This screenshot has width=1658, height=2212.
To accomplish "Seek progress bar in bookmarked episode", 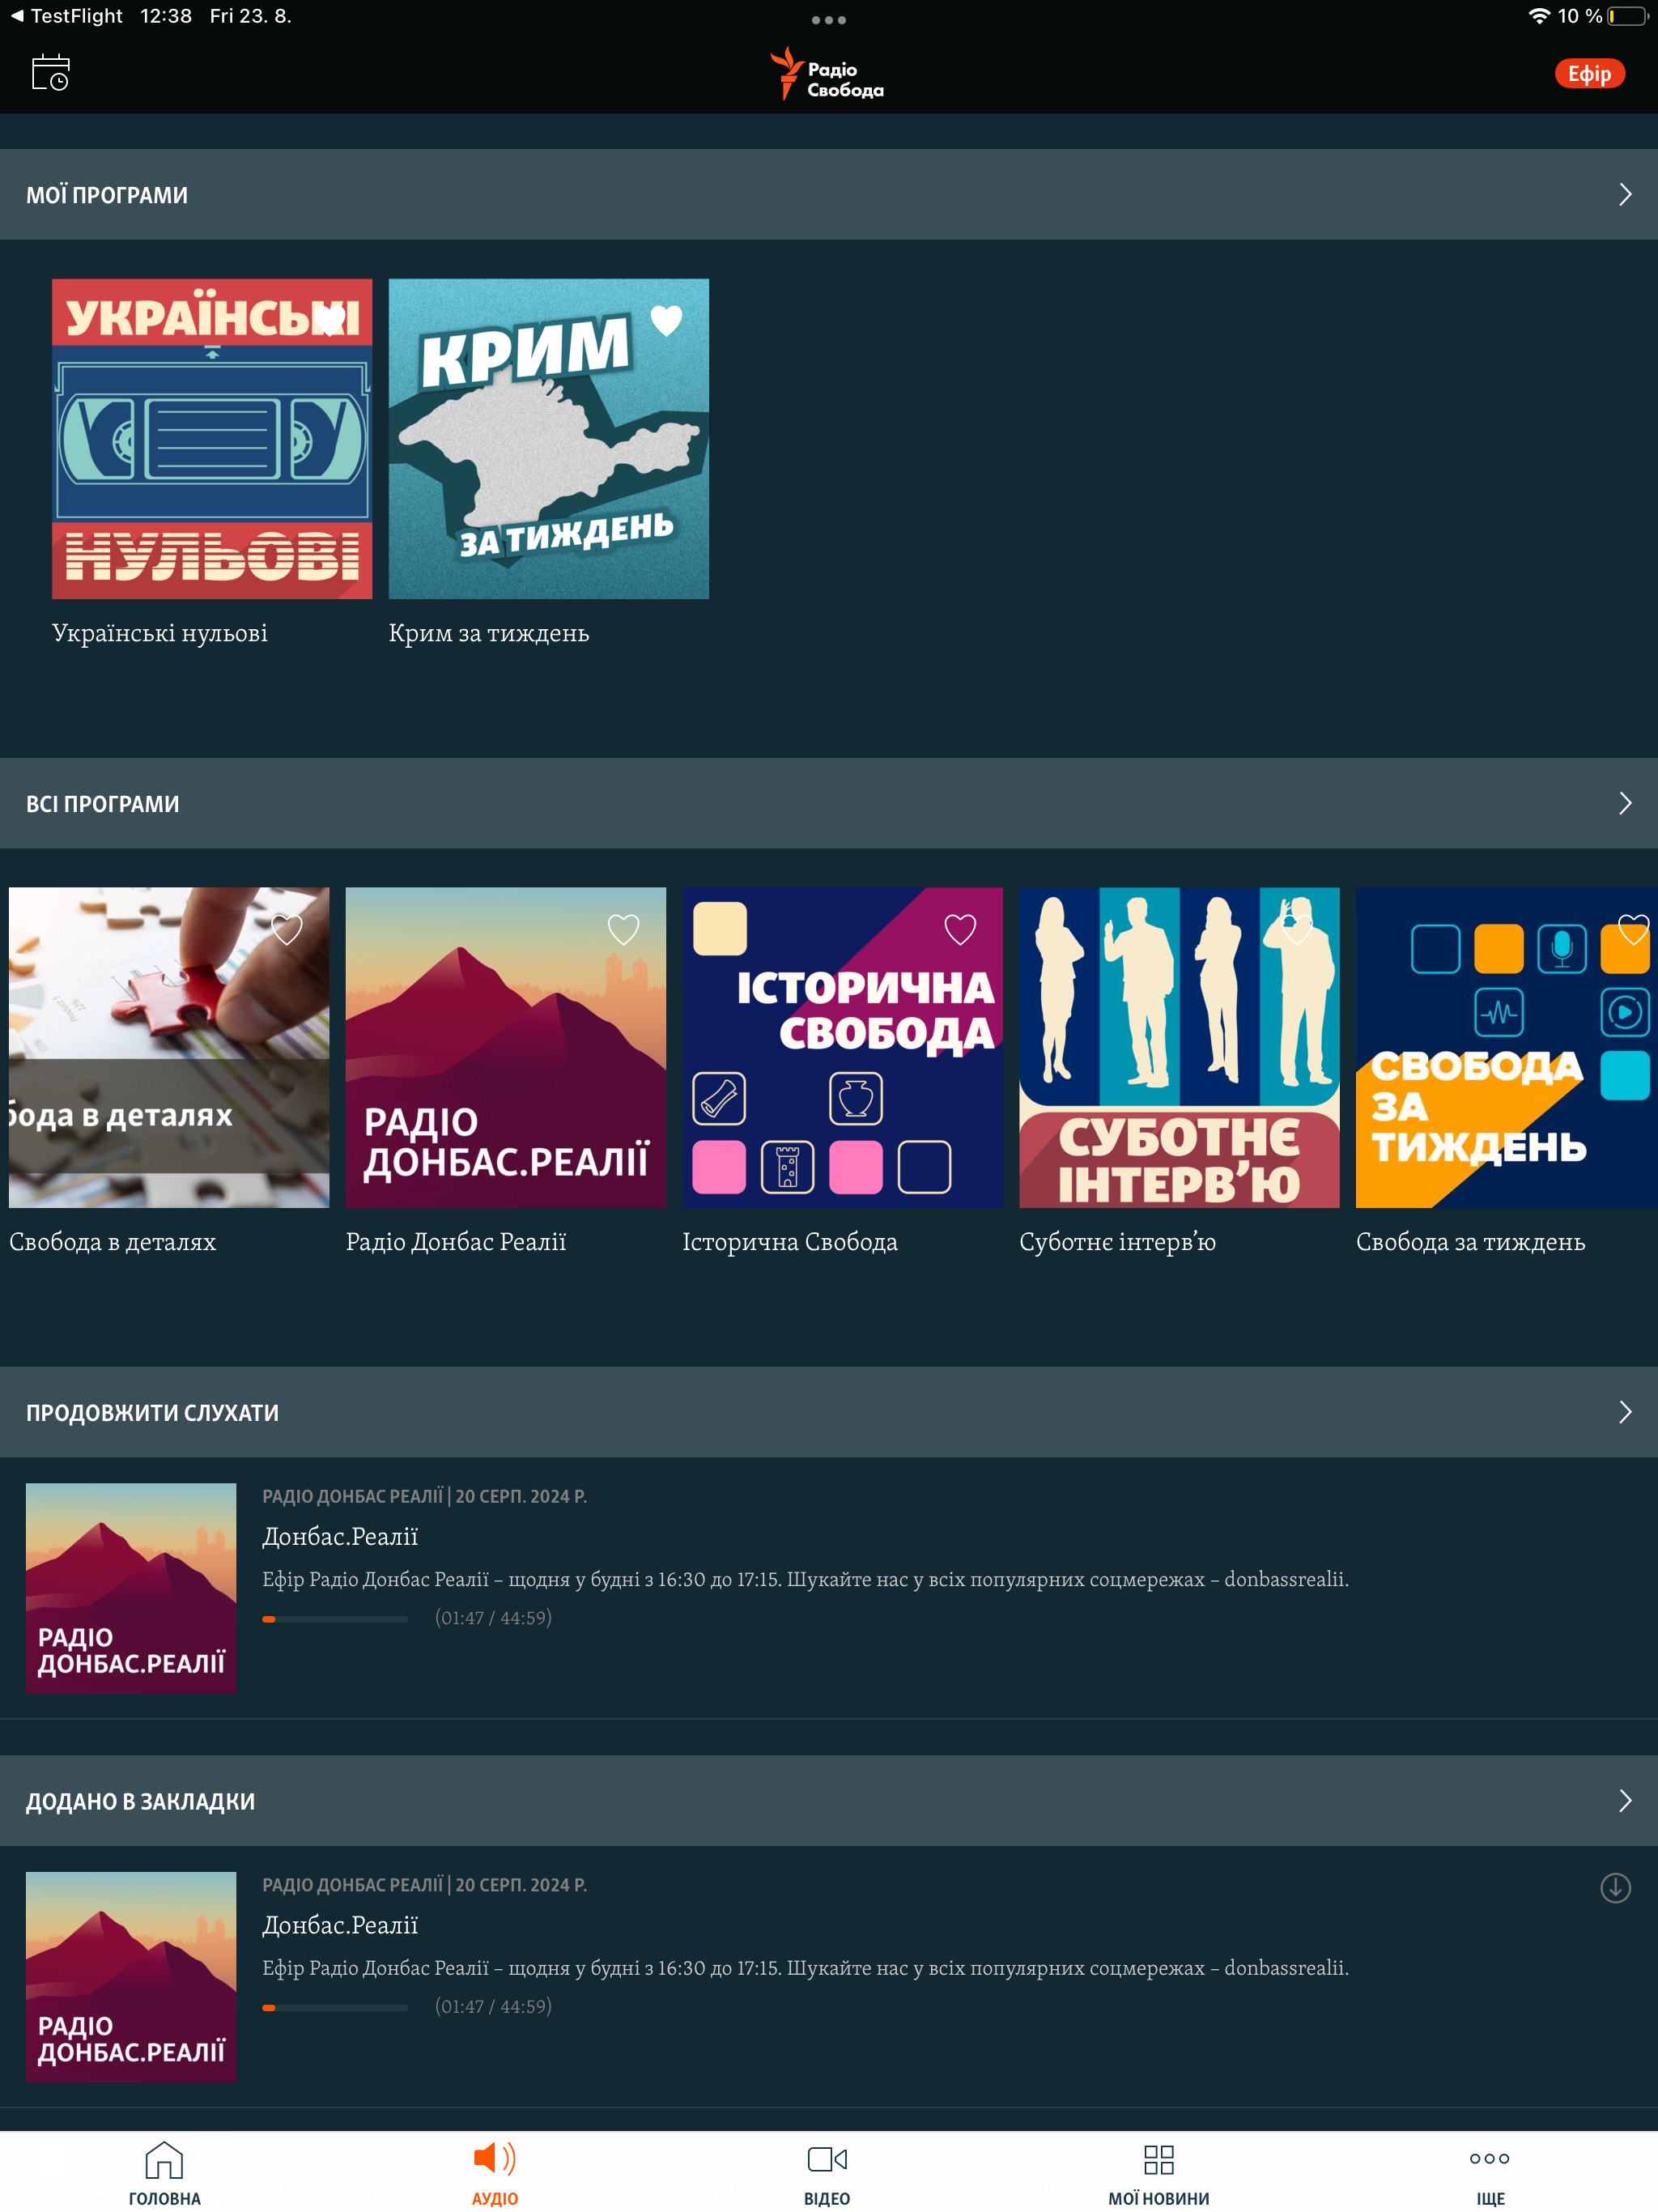I will pos(335,2008).
